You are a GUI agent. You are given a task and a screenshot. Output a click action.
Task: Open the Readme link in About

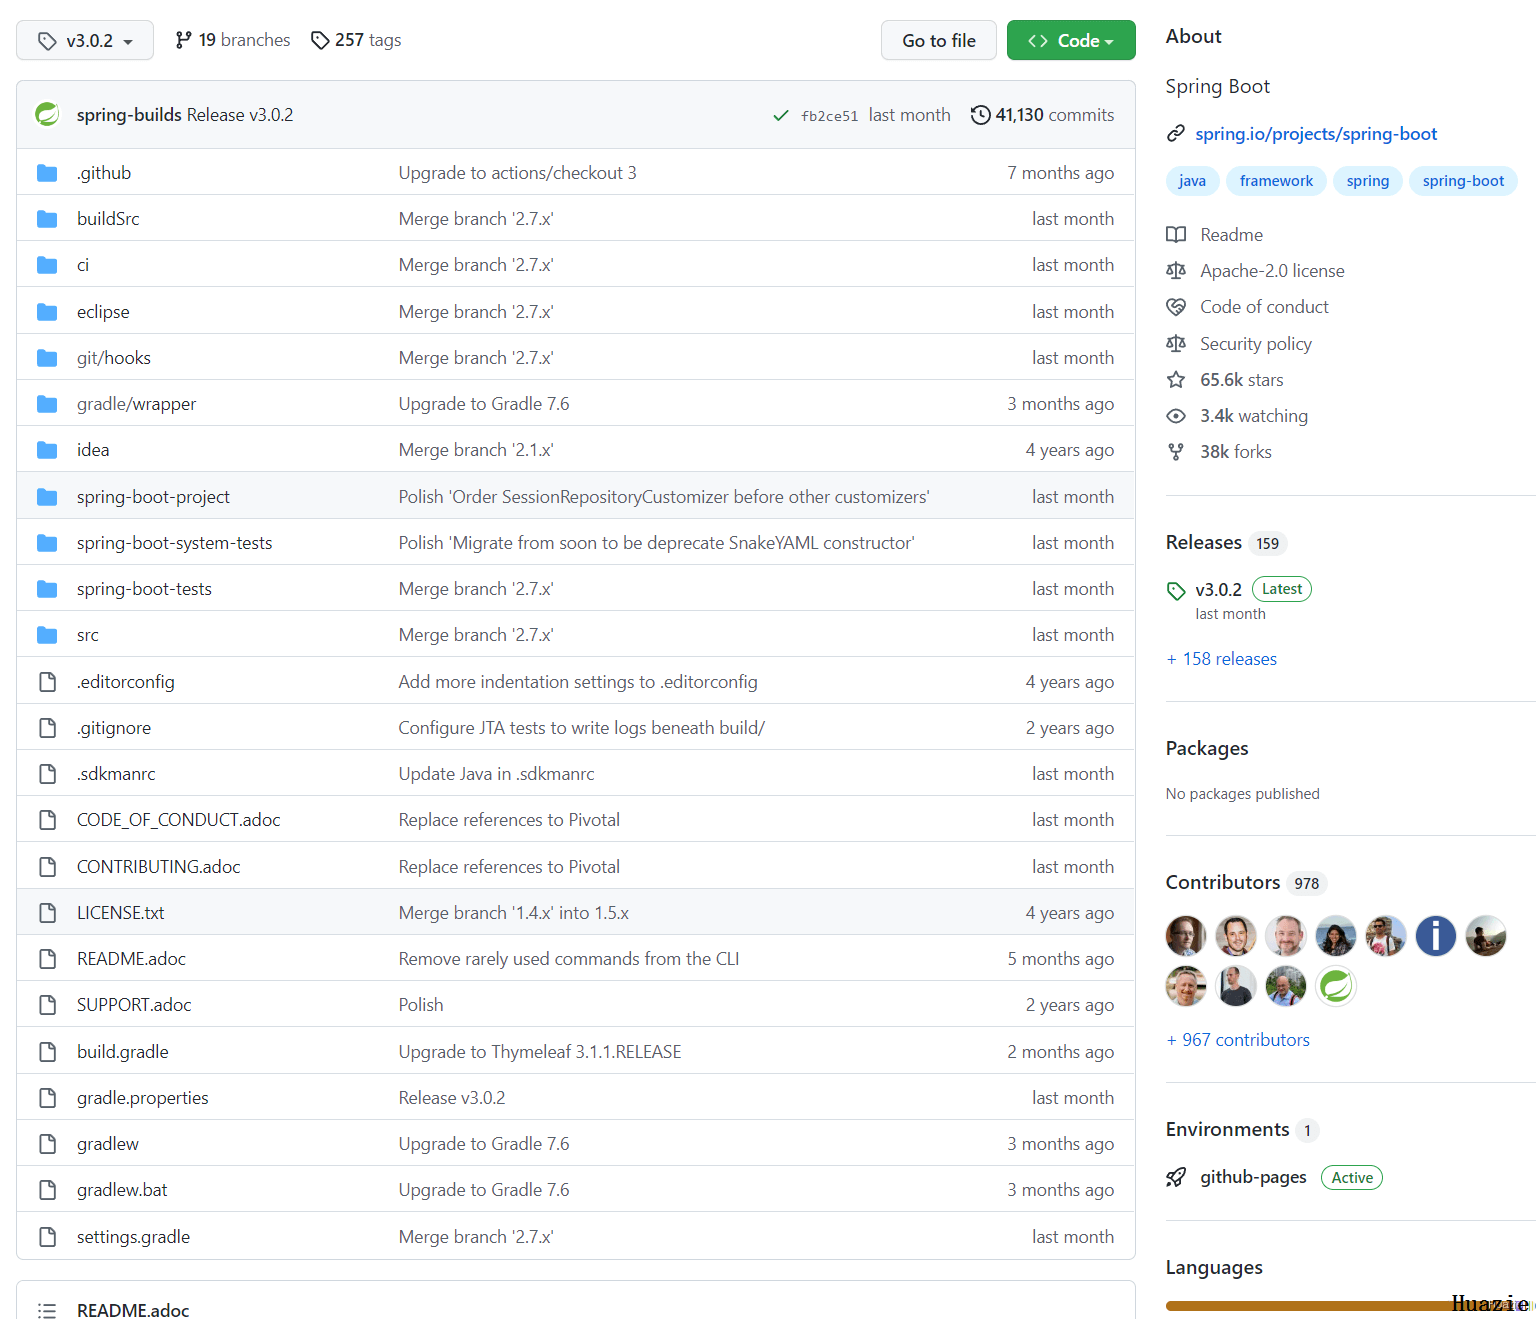[x=1231, y=235]
